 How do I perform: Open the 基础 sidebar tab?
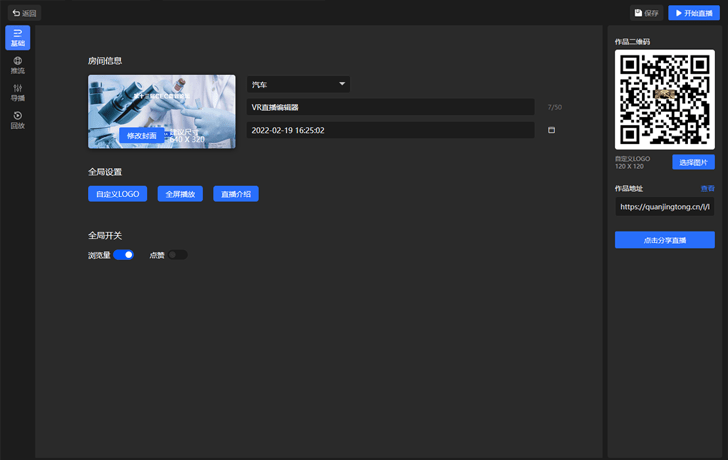(17, 38)
